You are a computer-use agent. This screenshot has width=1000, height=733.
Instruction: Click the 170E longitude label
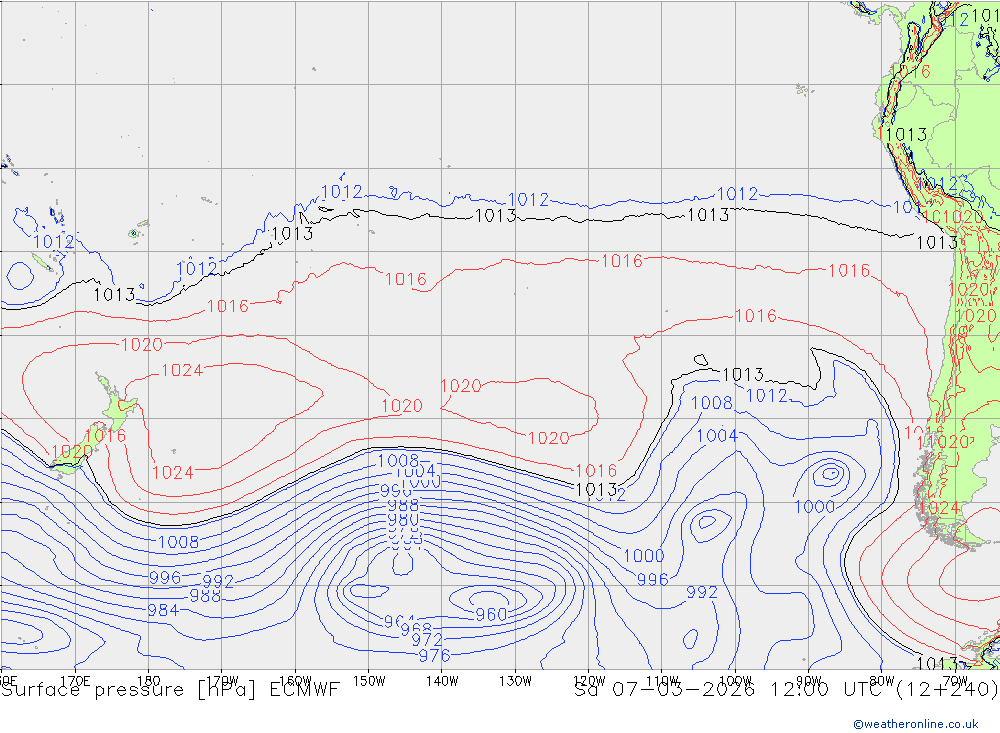pyautogui.click(x=75, y=681)
